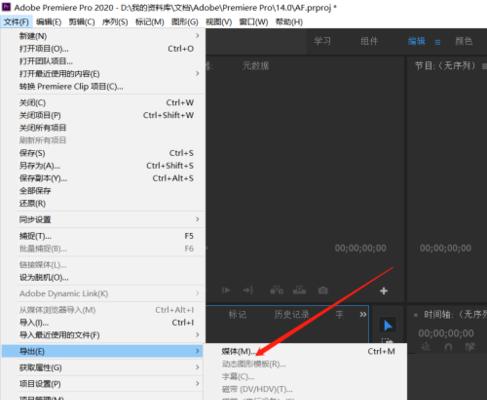Open the 标记 panel tab
Image resolution: width=487 pixels, height=400 pixels.
(x=237, y=314)
